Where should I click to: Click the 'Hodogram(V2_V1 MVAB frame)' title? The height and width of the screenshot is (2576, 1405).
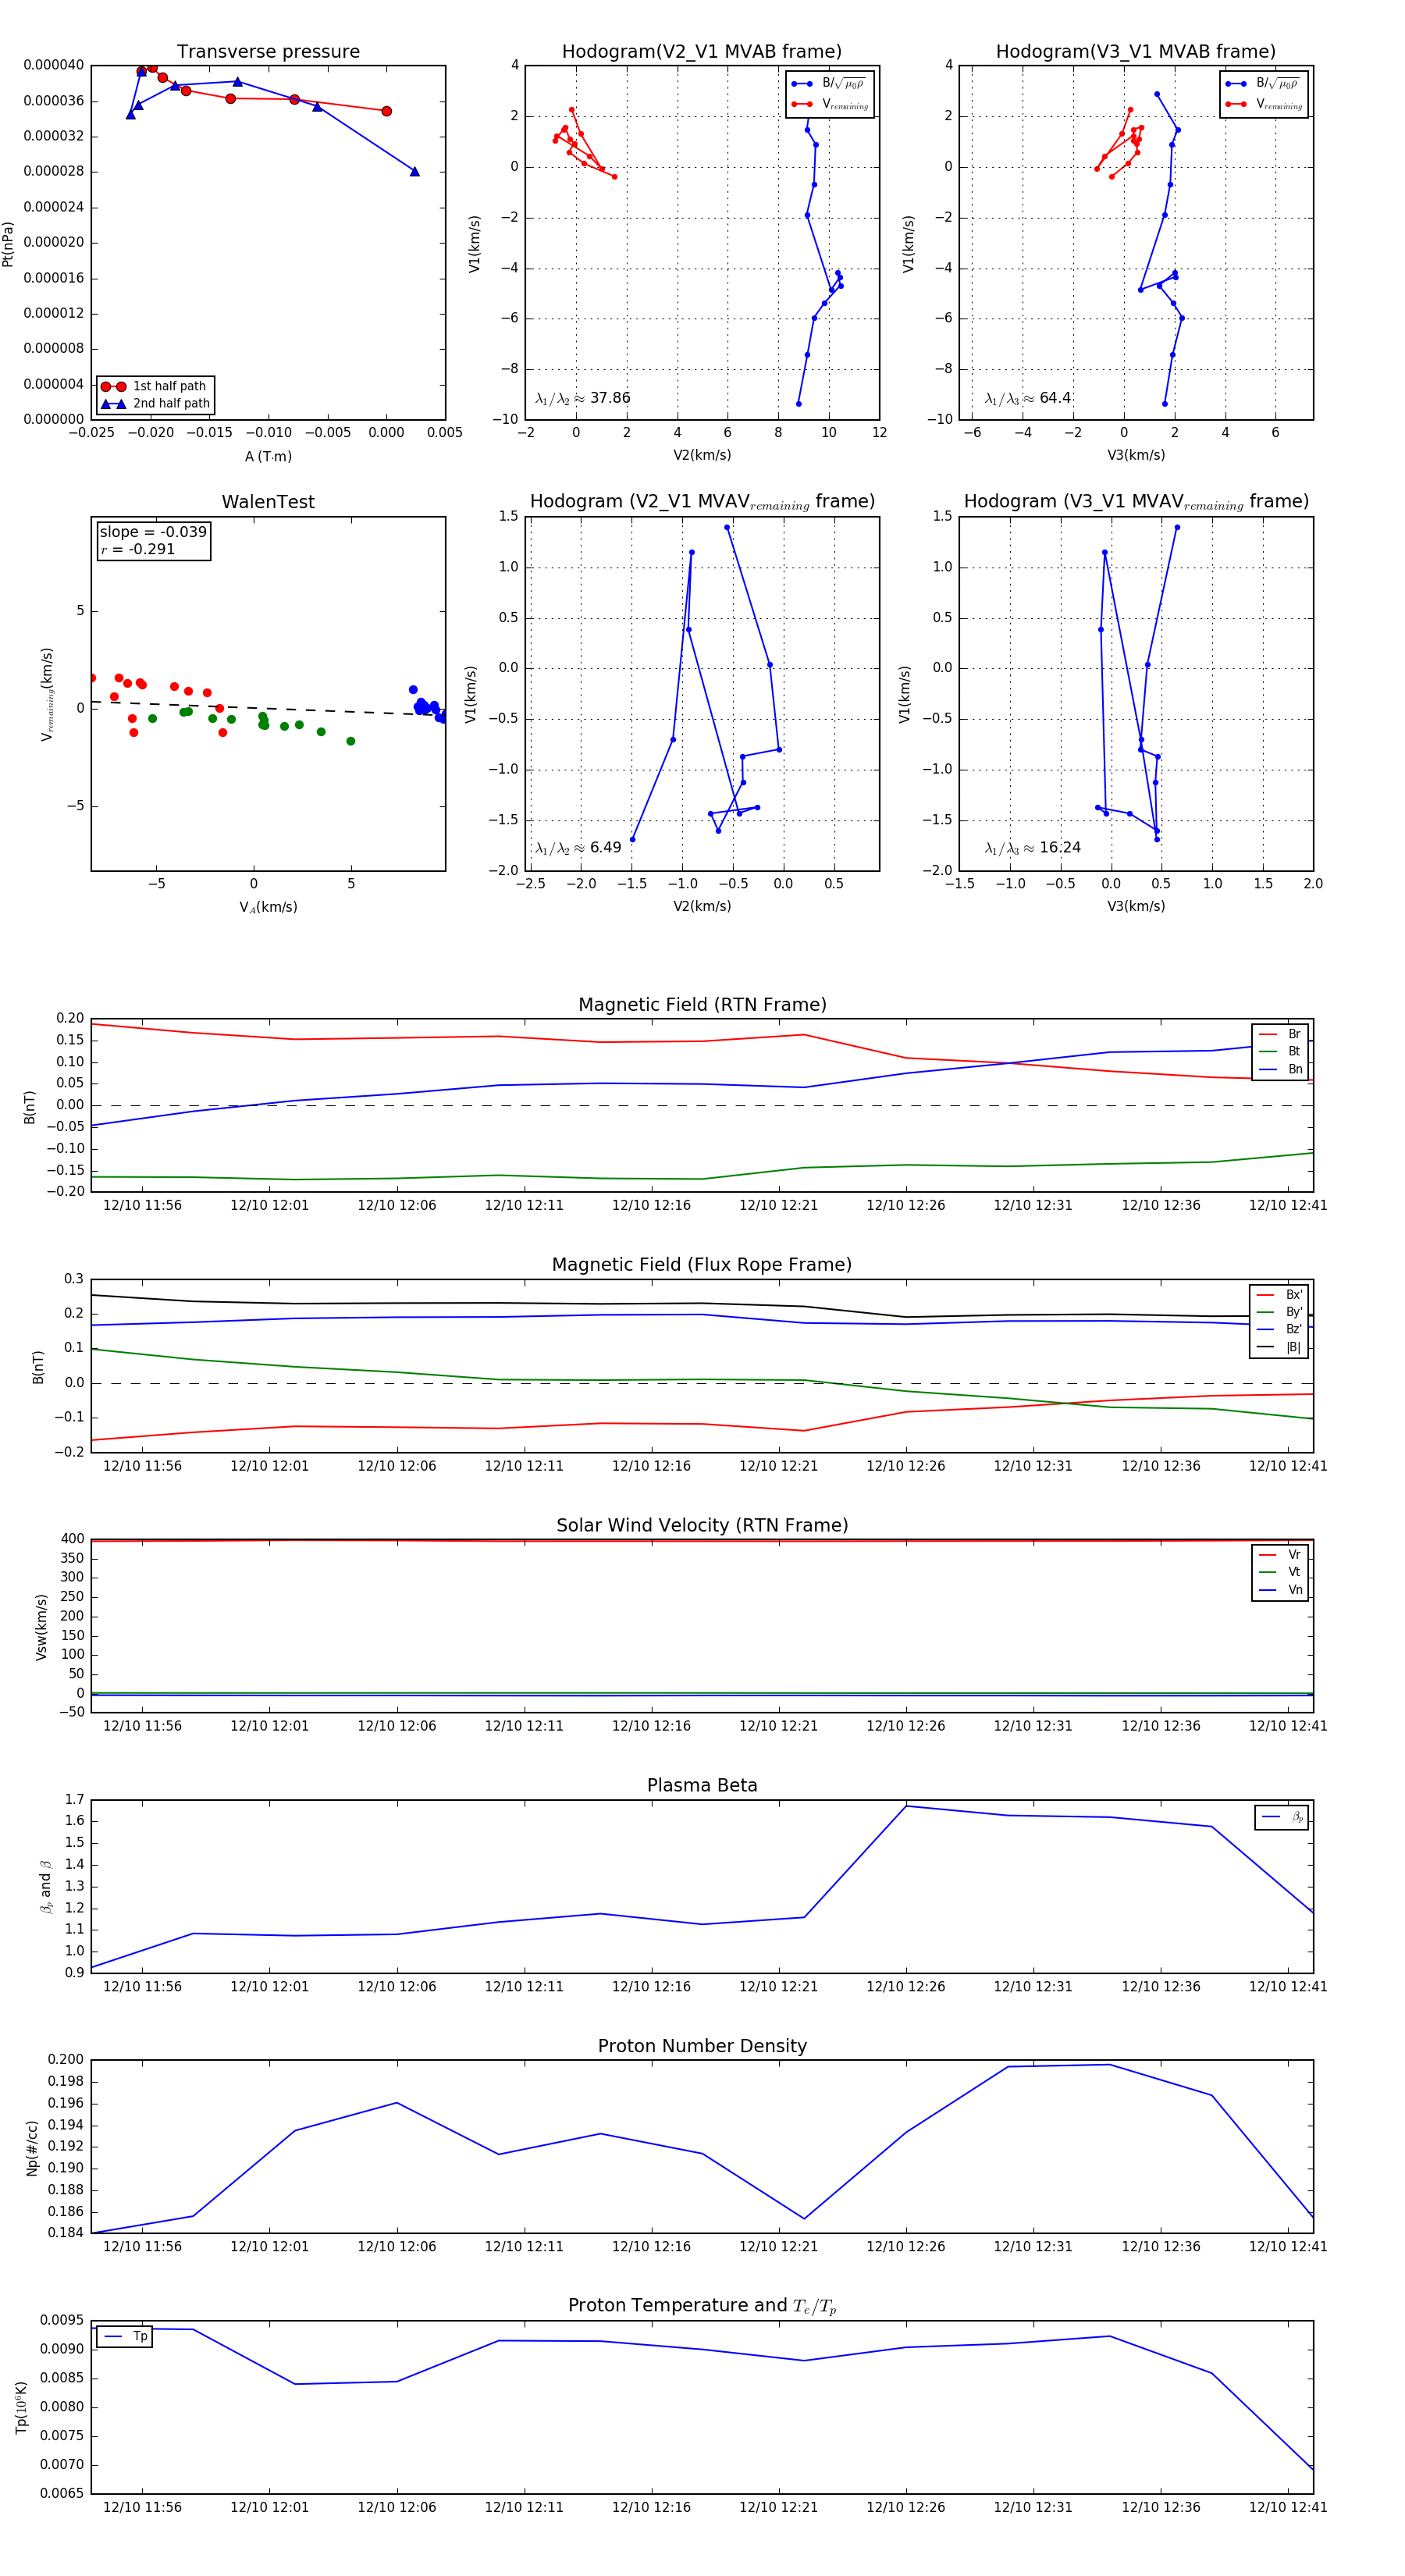[x=702, y=52]
